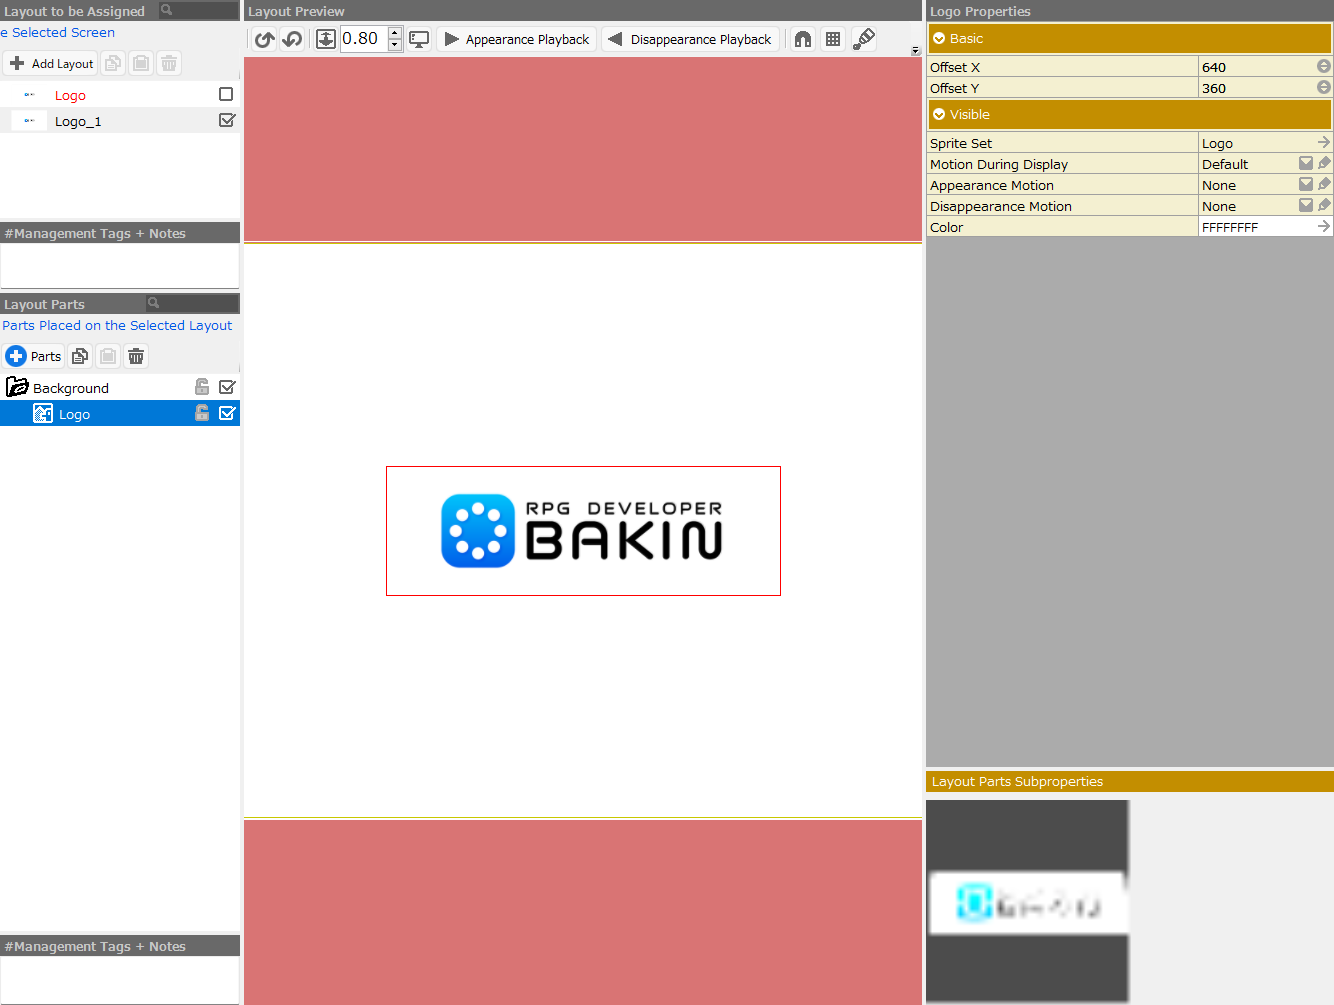Open Motion During Display dropdown
The width and height of the screenshot is (1334, 1005).
pos(1305,164)
